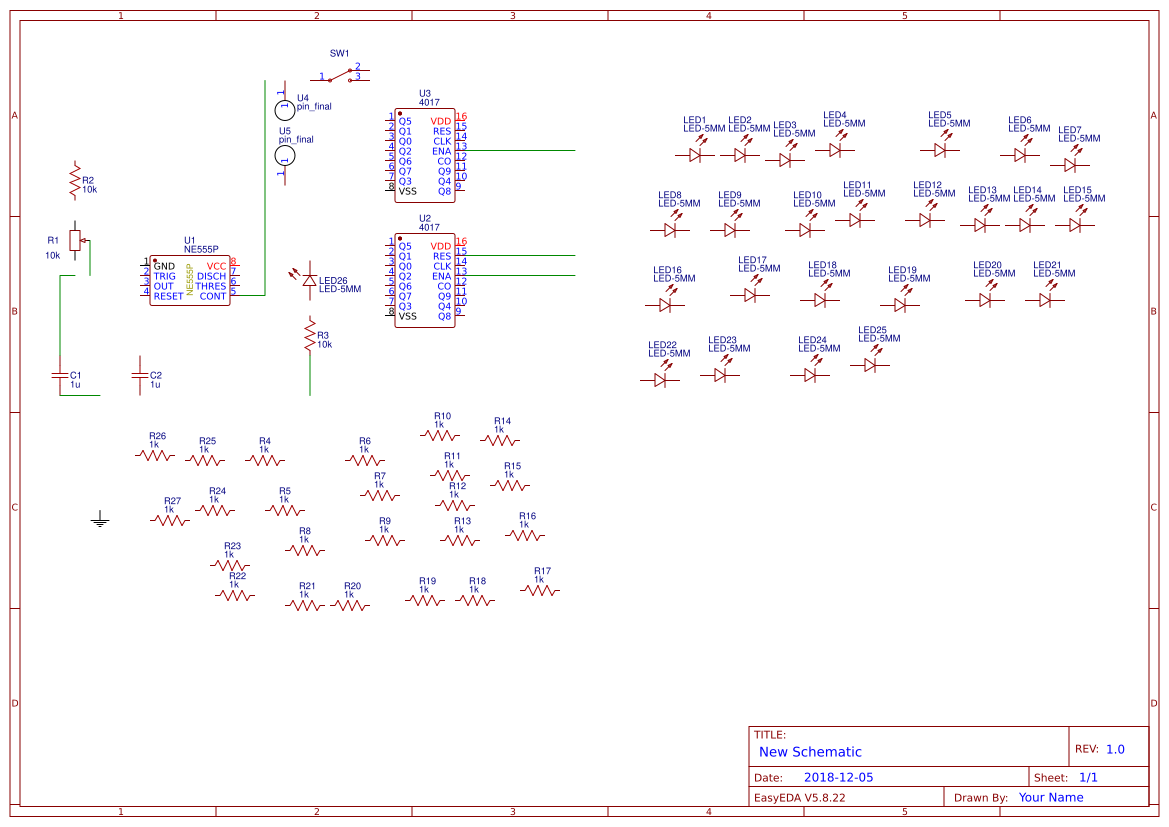Click the ground symbol
The image size is (1169, 827).
pos(100,521)
